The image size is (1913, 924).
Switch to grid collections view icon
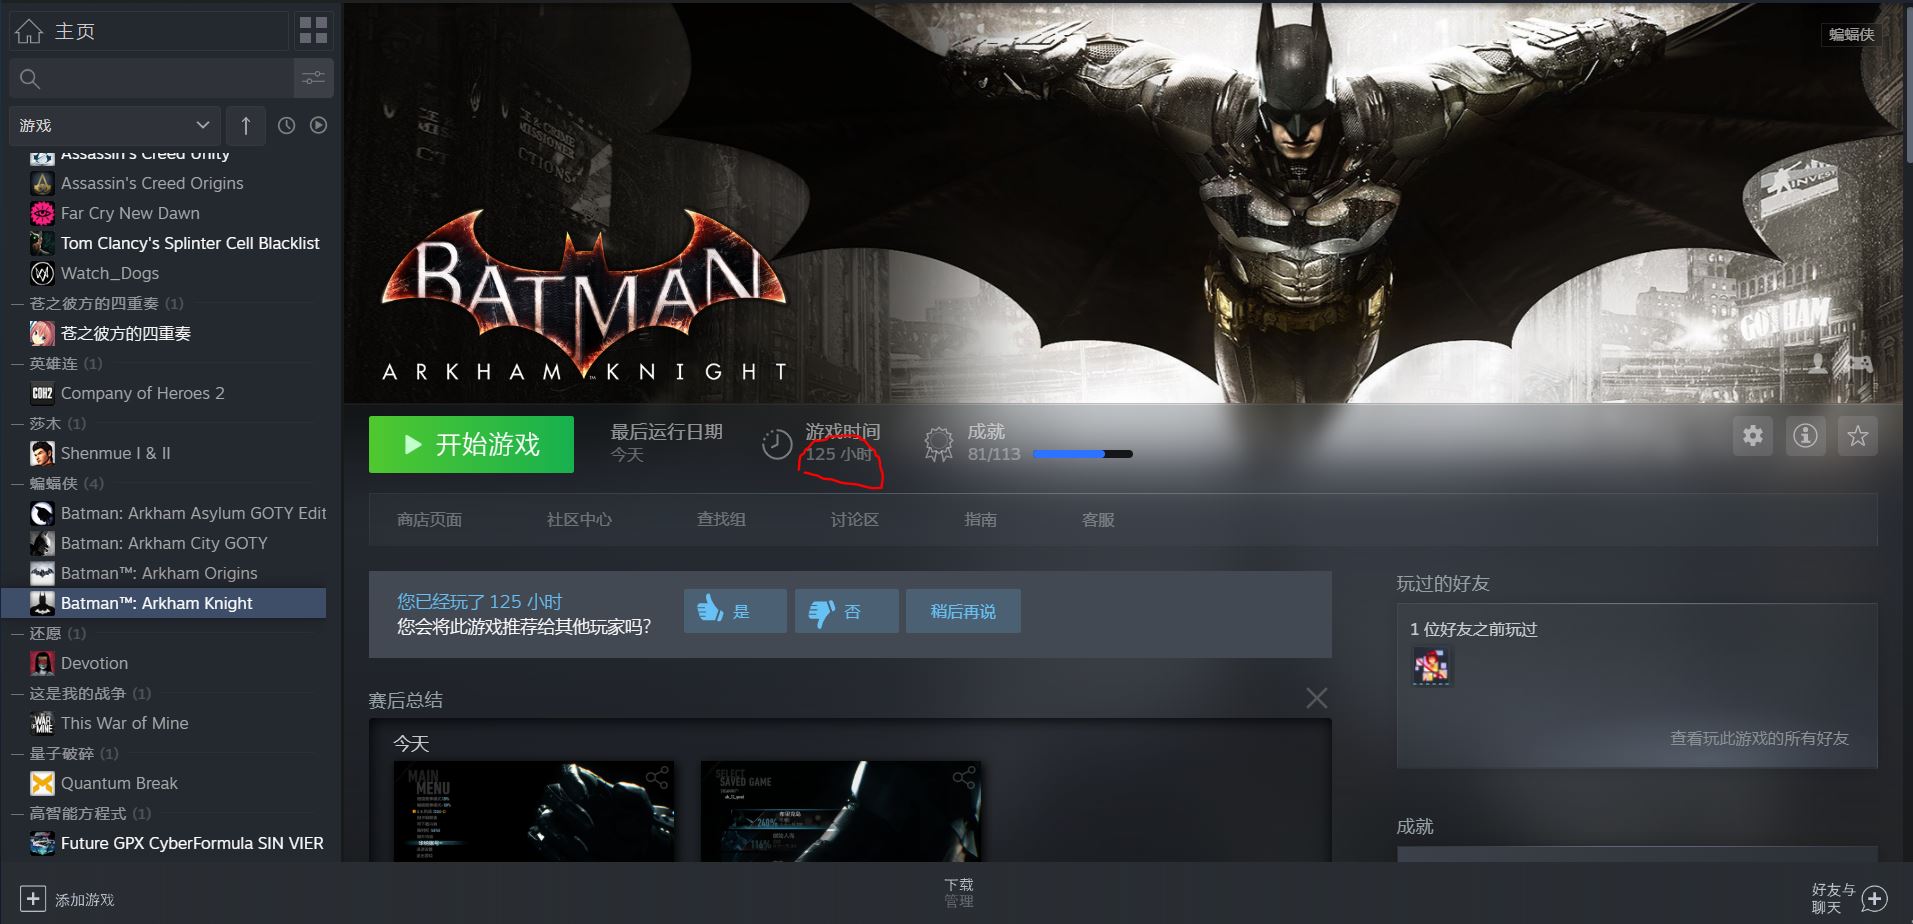point(313,31)
